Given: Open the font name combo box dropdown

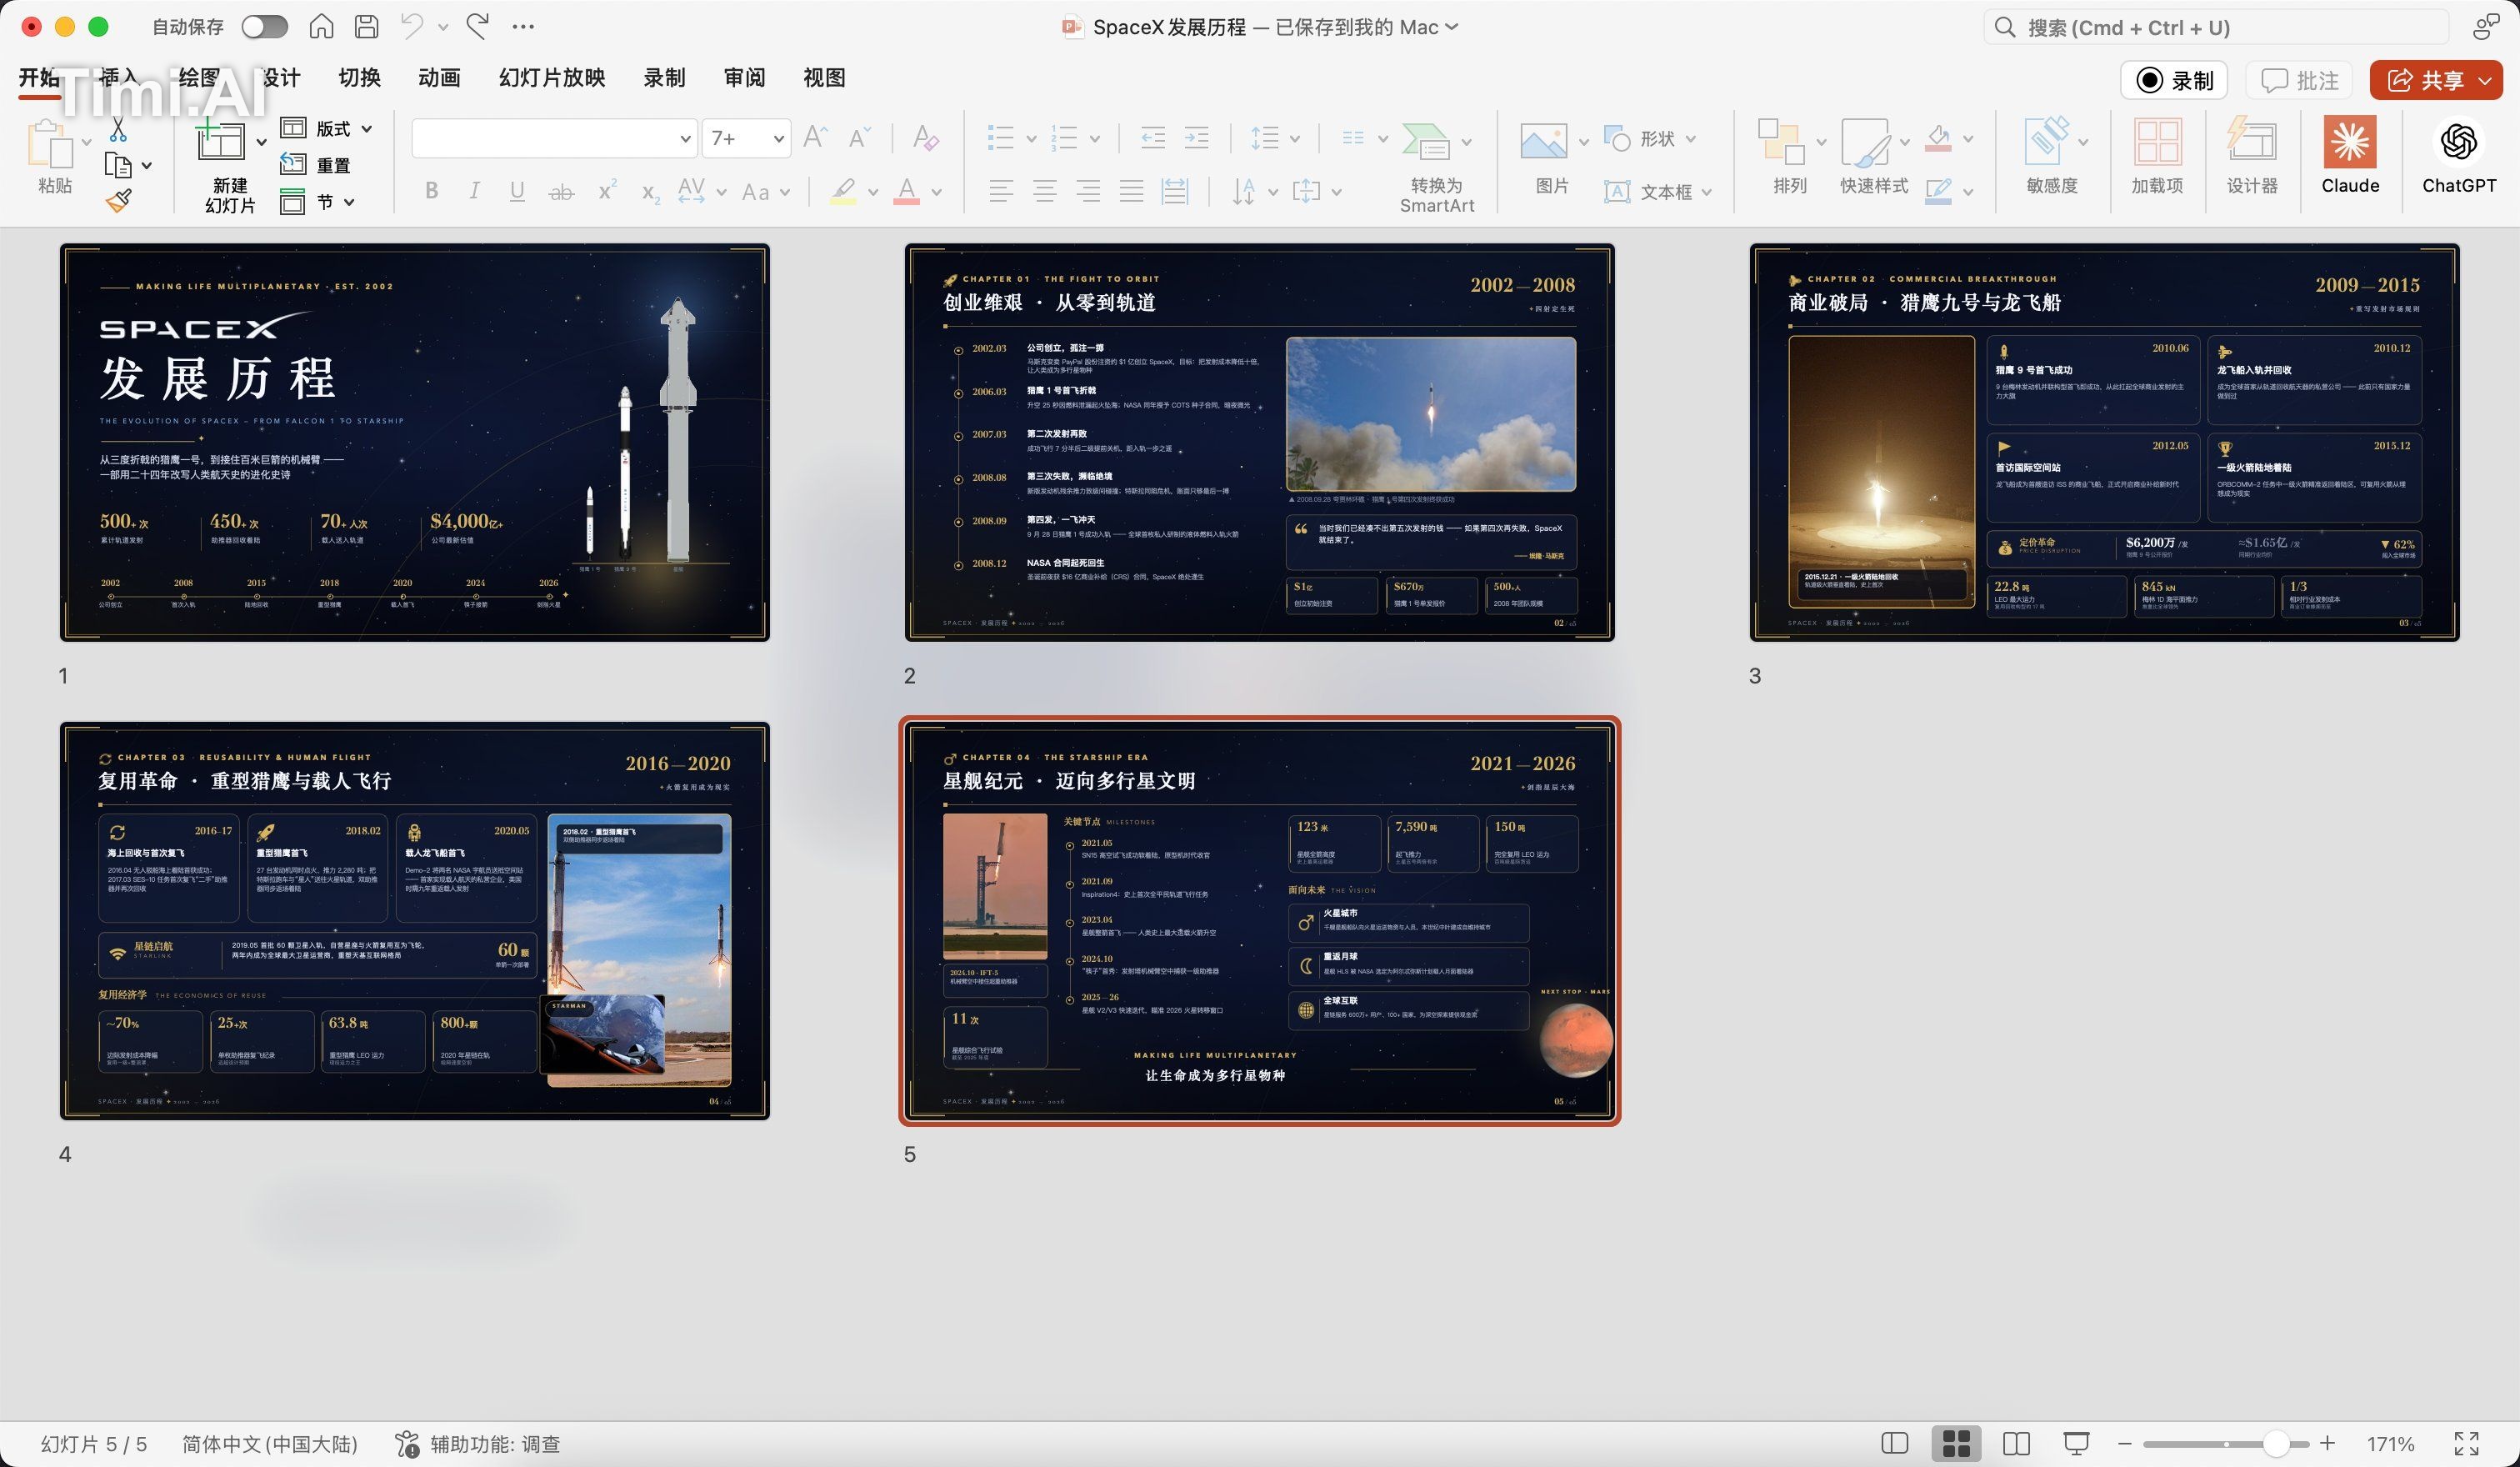Looking at the screenshot, I should (685, 138).
